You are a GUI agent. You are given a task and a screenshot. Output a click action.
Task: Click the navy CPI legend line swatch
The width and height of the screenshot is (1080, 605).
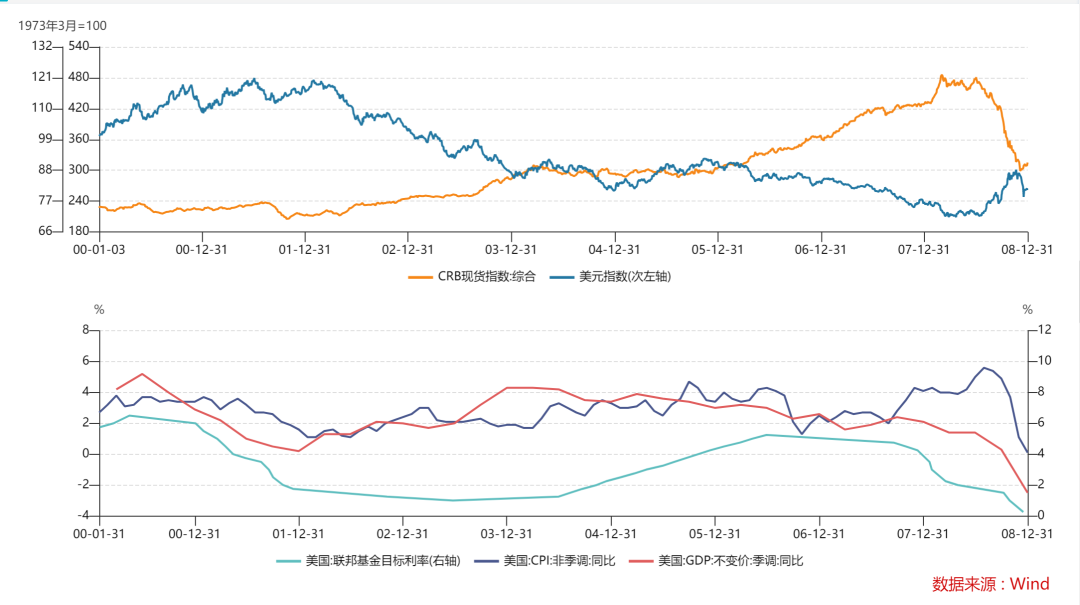(x=486, y=561)
